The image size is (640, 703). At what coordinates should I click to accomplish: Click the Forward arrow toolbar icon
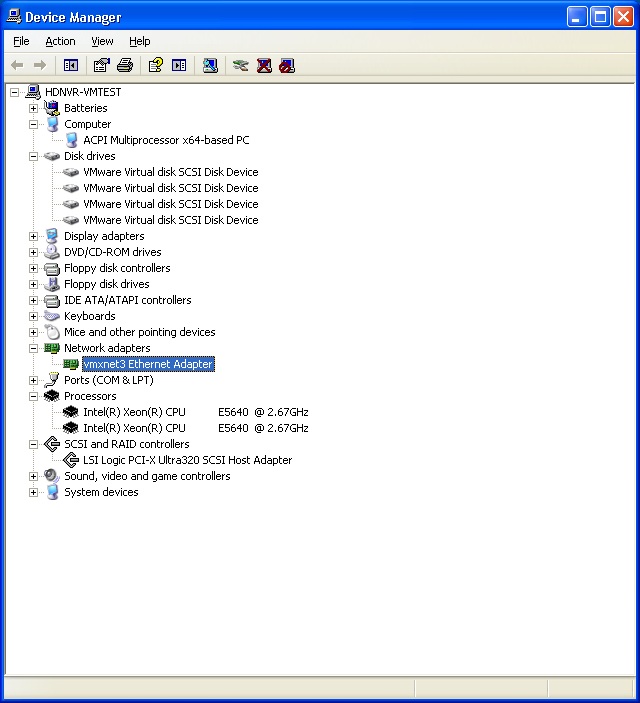(x=40, y=65)
